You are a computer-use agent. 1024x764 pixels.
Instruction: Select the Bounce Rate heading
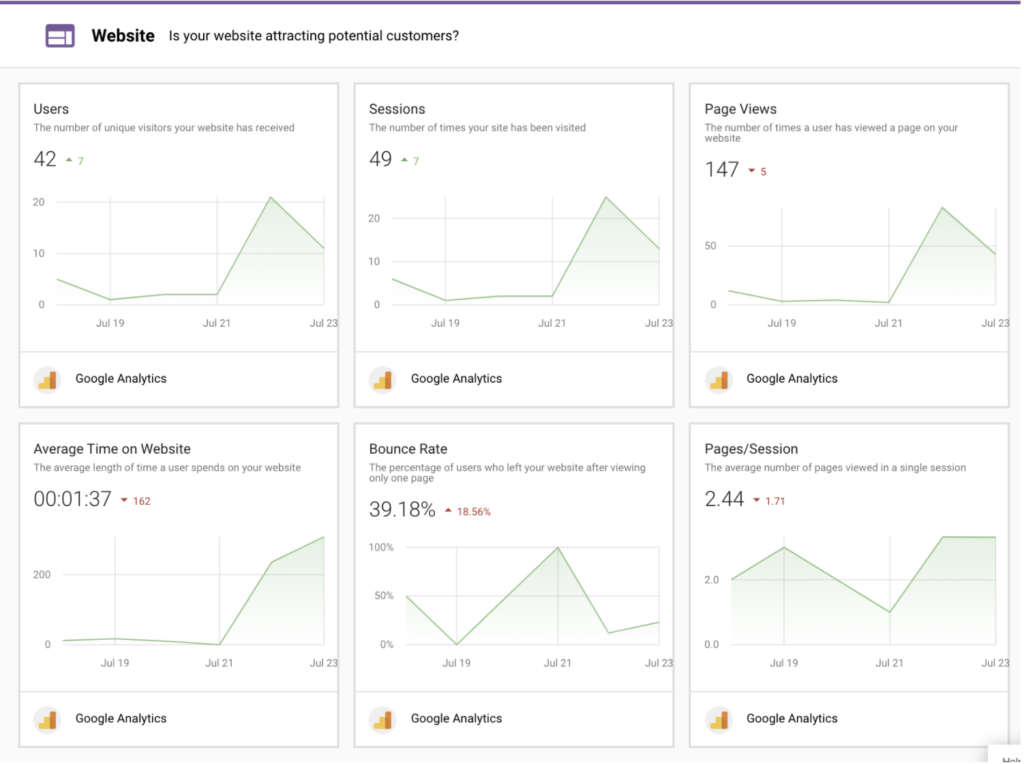(408, 449)
